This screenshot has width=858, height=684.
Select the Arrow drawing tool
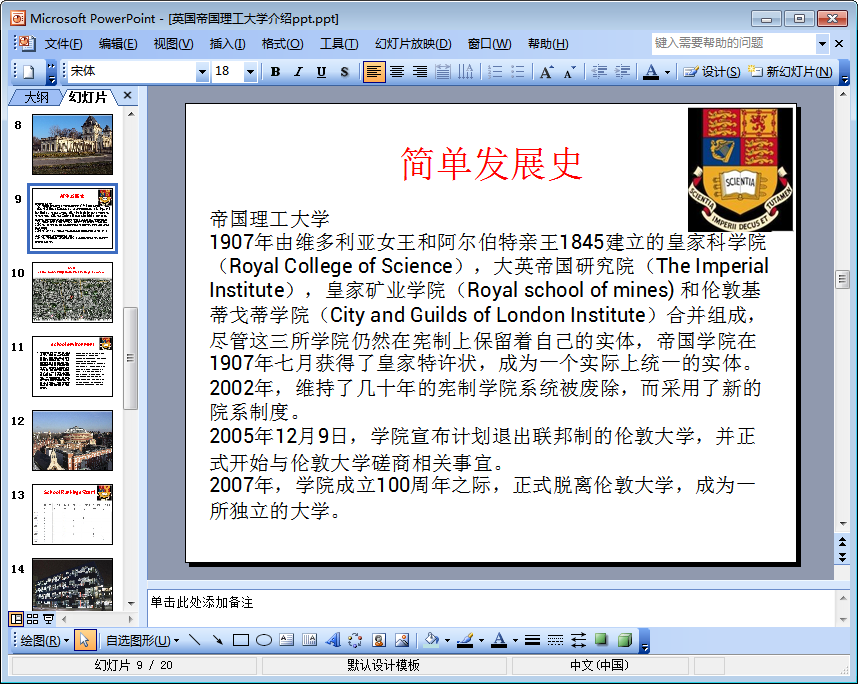(218, 640)
